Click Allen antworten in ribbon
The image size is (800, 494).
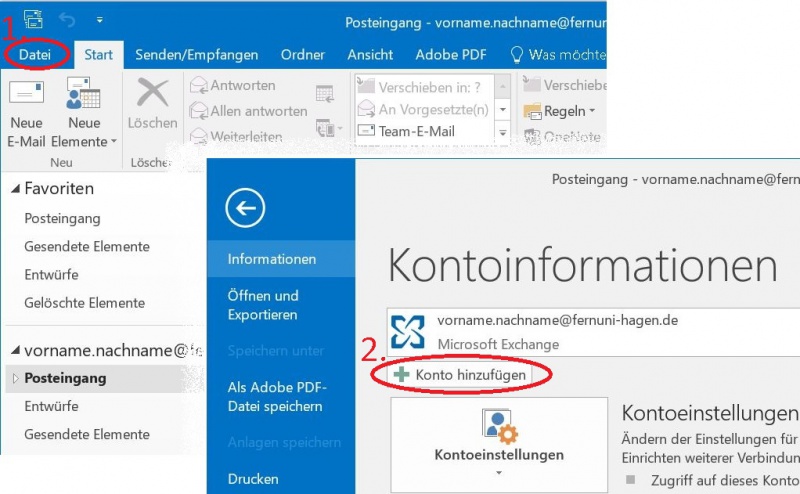(x=248, y=111)
